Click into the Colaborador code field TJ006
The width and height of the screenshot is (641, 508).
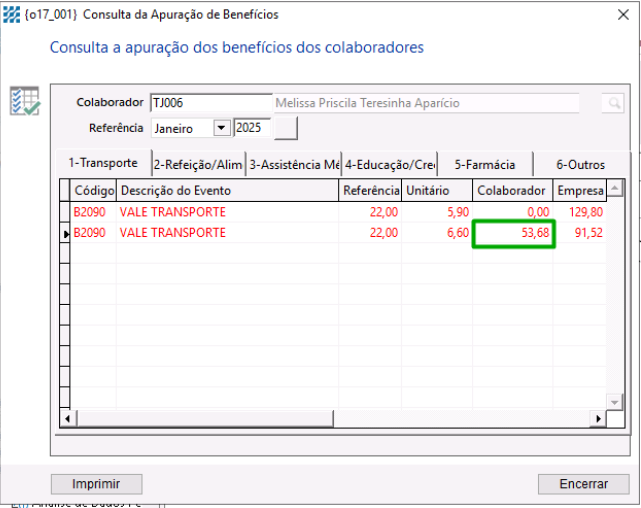210,103
